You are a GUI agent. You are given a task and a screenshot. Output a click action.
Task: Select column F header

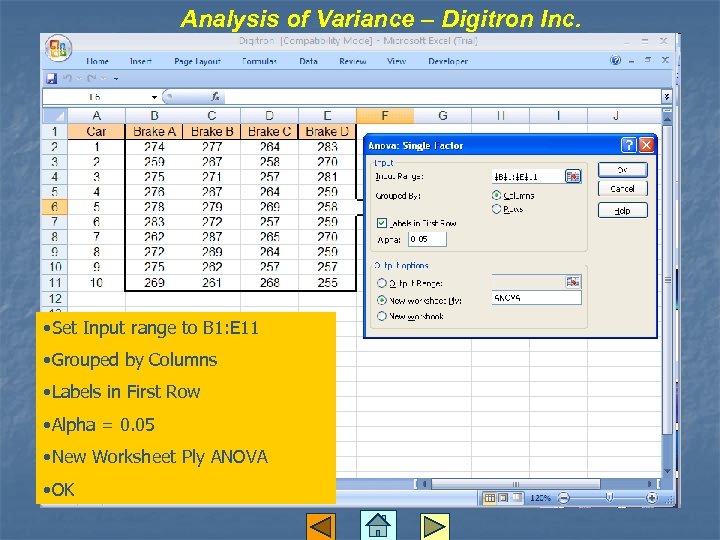(385, 115)
